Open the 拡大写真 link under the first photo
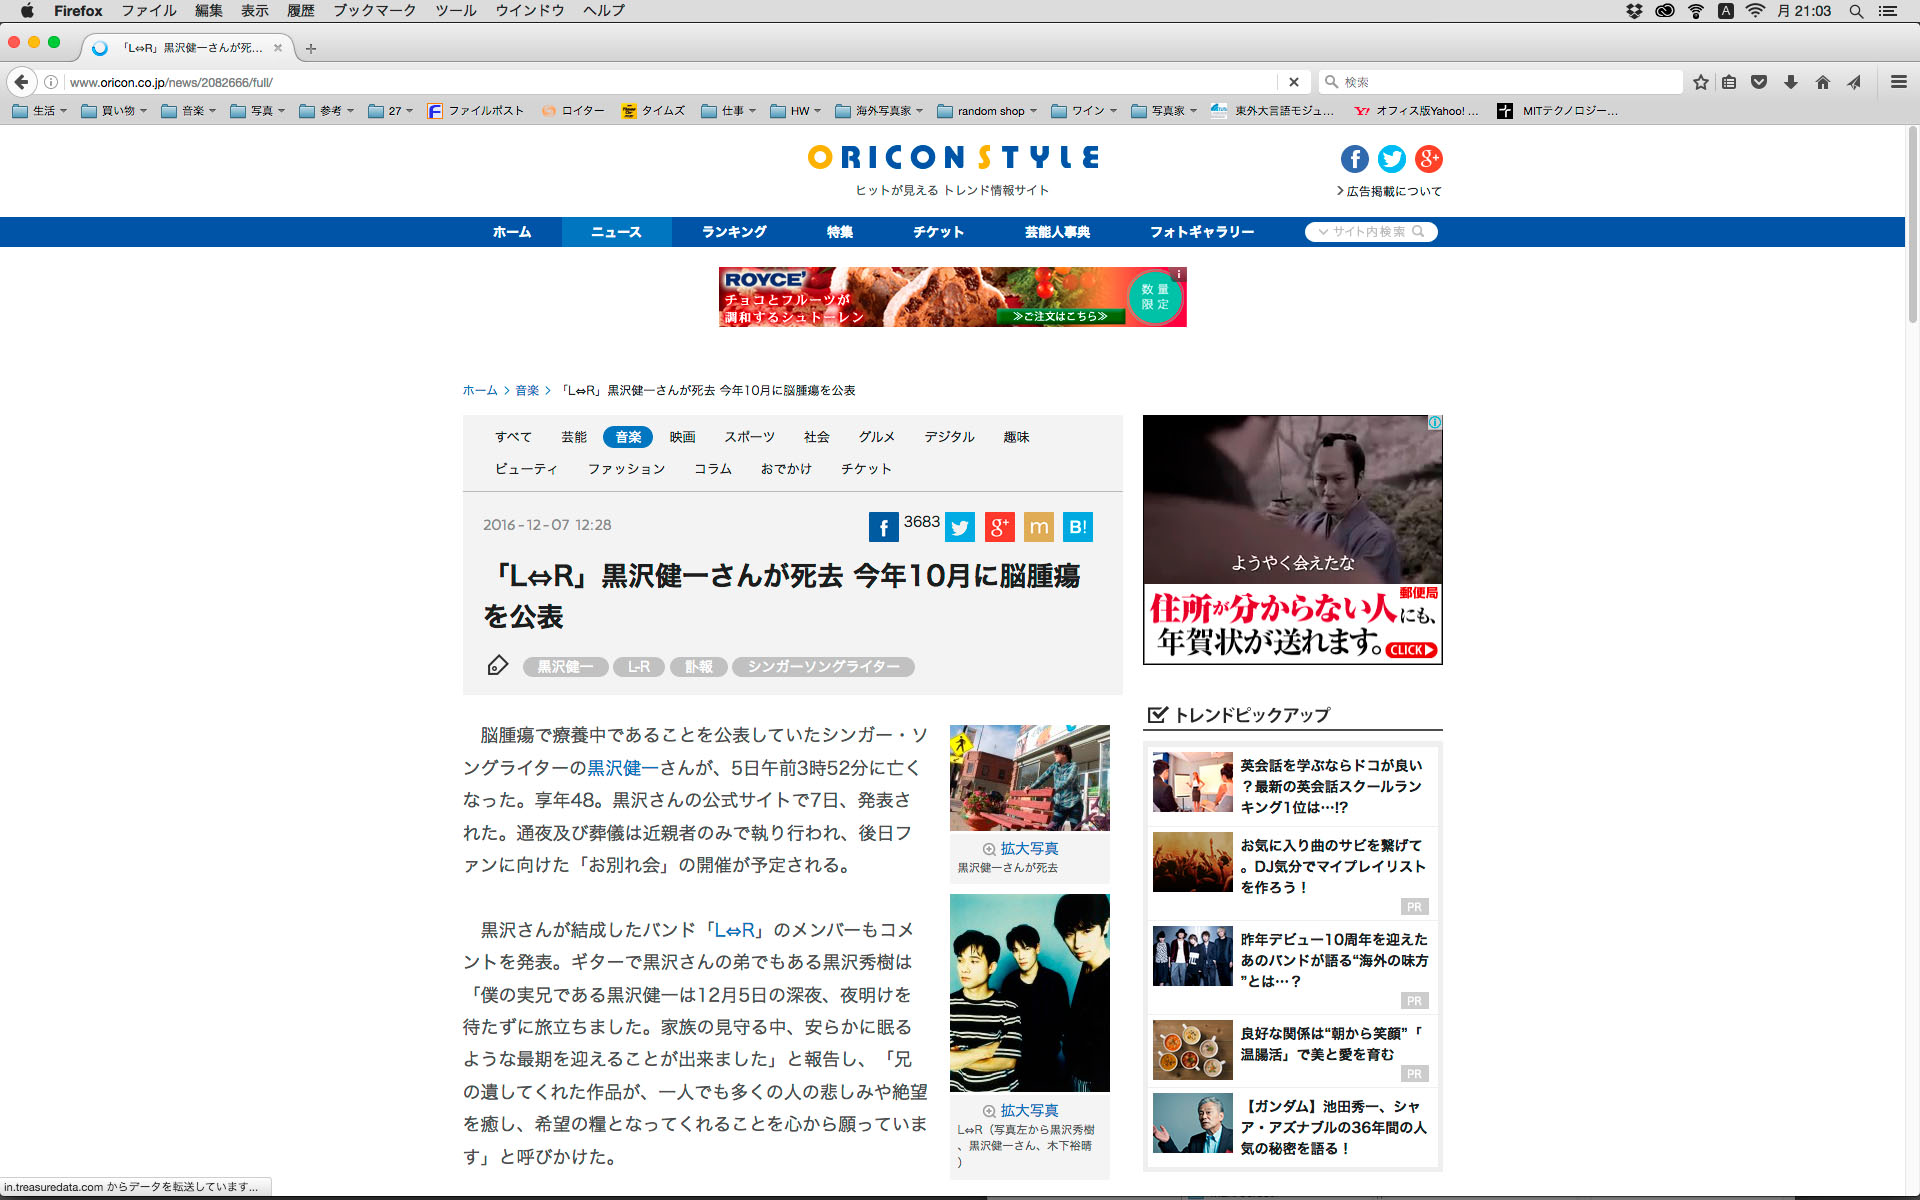This screenshot has width=1920, height=1200. click(1029, 848)
